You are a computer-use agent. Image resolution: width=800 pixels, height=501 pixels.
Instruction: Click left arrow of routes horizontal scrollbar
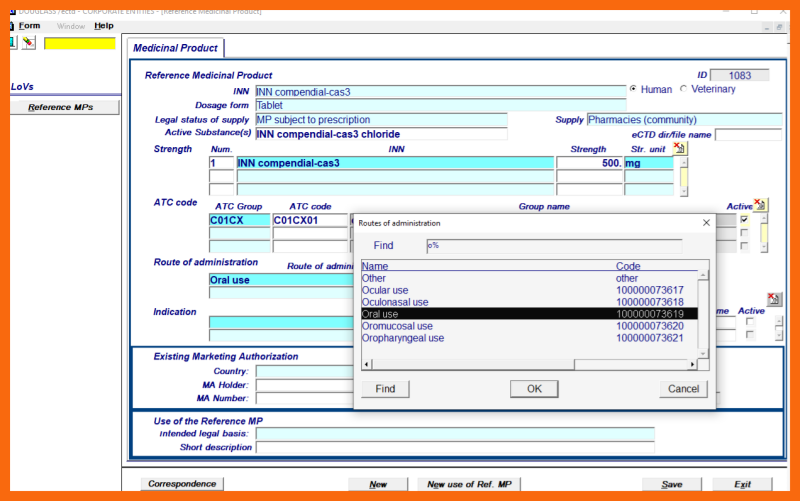367,364
